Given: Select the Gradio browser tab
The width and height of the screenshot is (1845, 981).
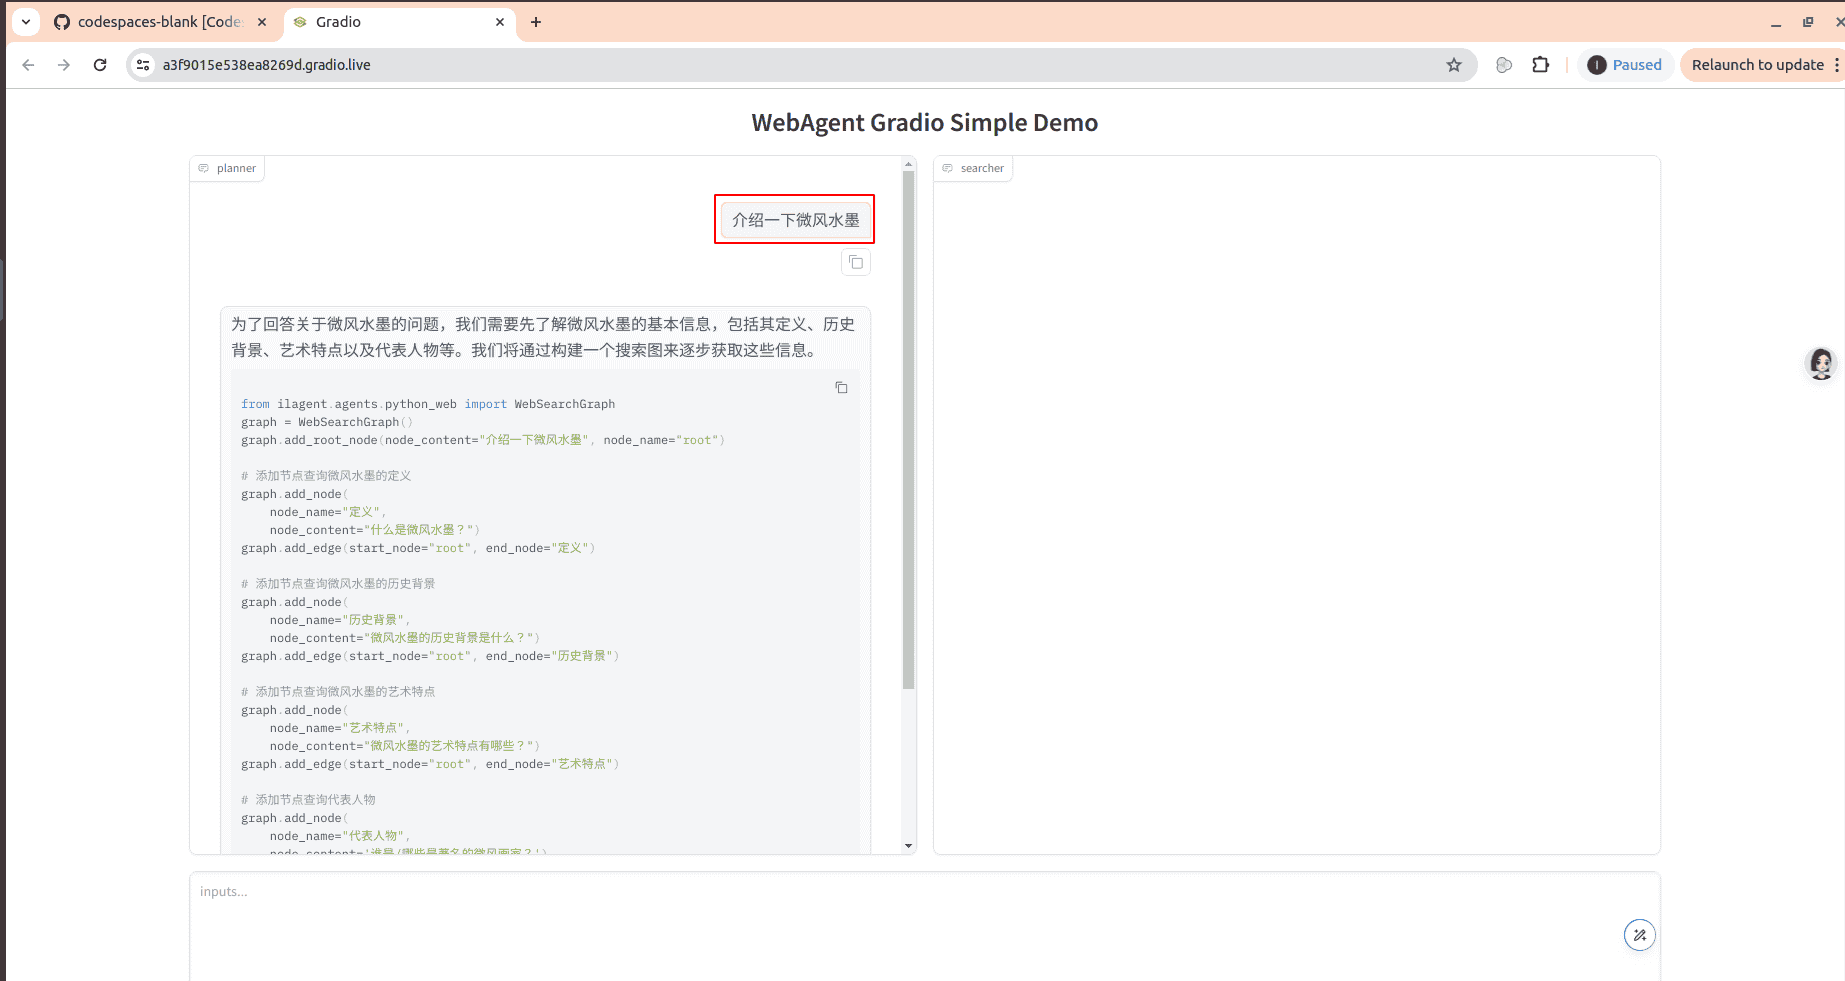Looking at the screenshot, I should (390, 22).
